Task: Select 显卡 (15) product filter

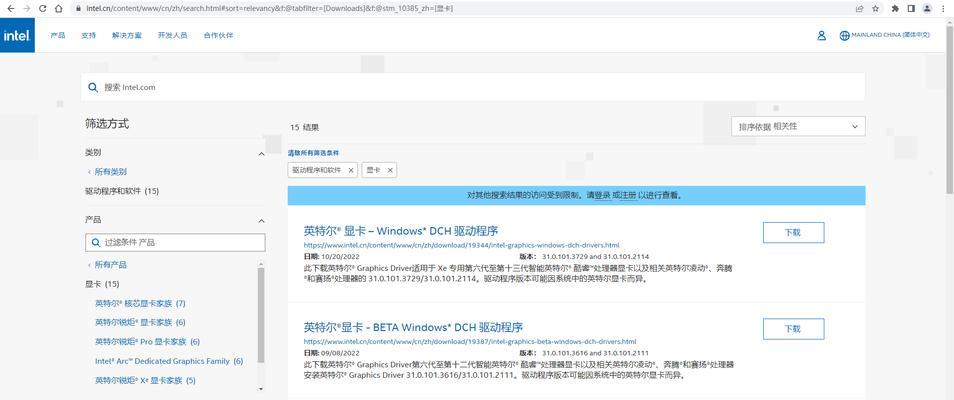Action: pyautogui.click(x=102, y=284)
